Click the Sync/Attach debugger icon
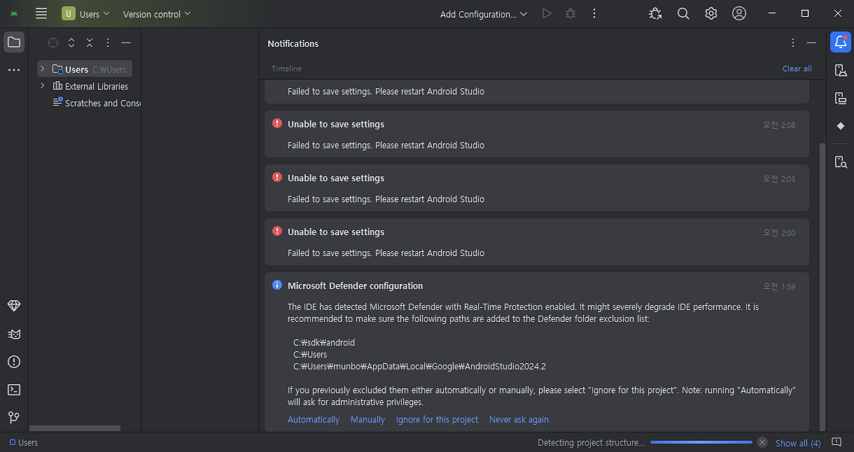Viewport: 854px width, 452px height. (655, 14)
